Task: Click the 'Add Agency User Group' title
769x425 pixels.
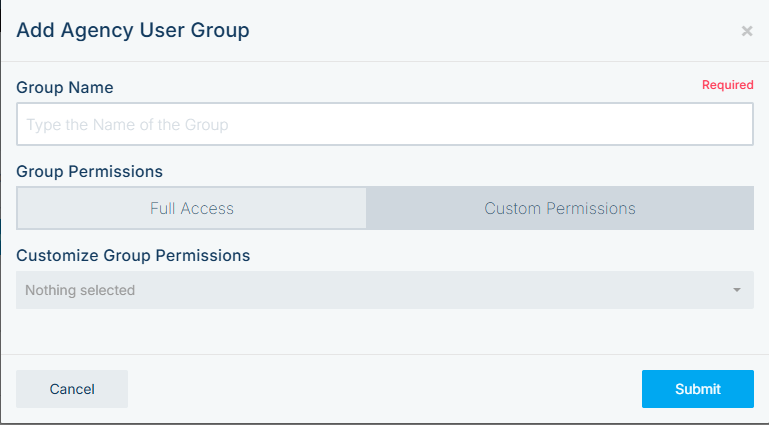Action: coord(133,30)
